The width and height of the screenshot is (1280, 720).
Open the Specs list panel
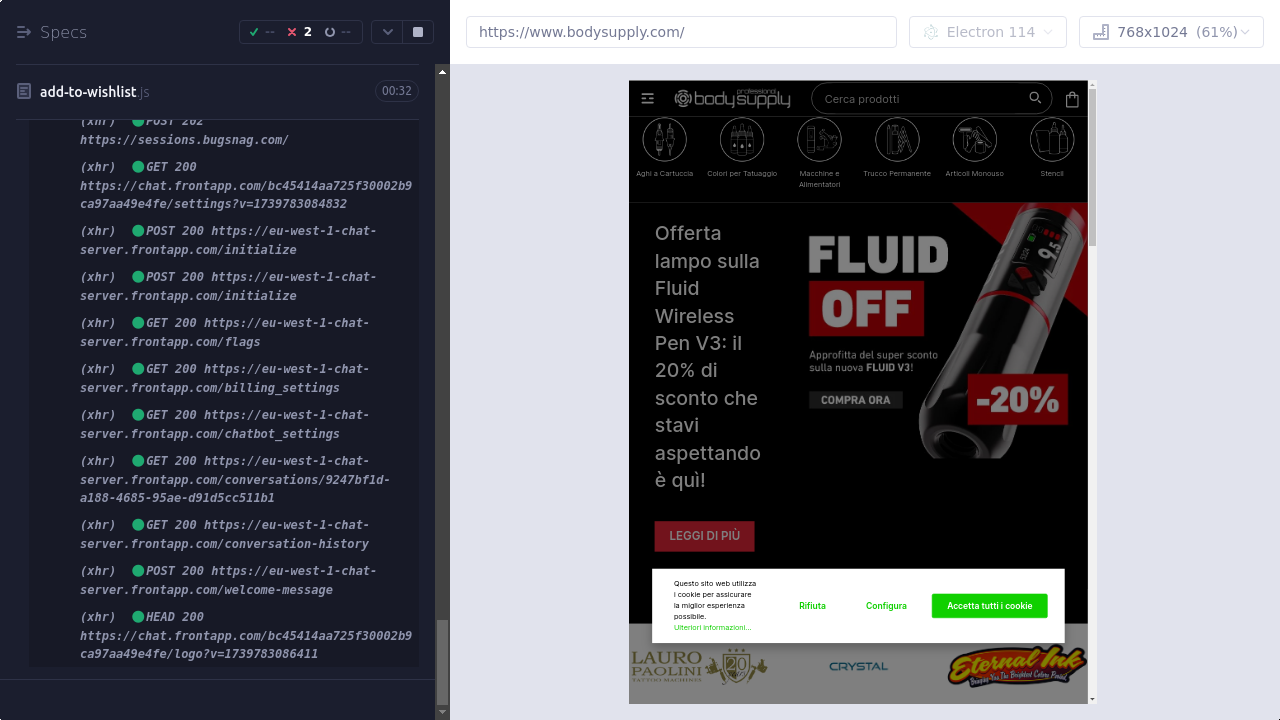tap(52, 32)
